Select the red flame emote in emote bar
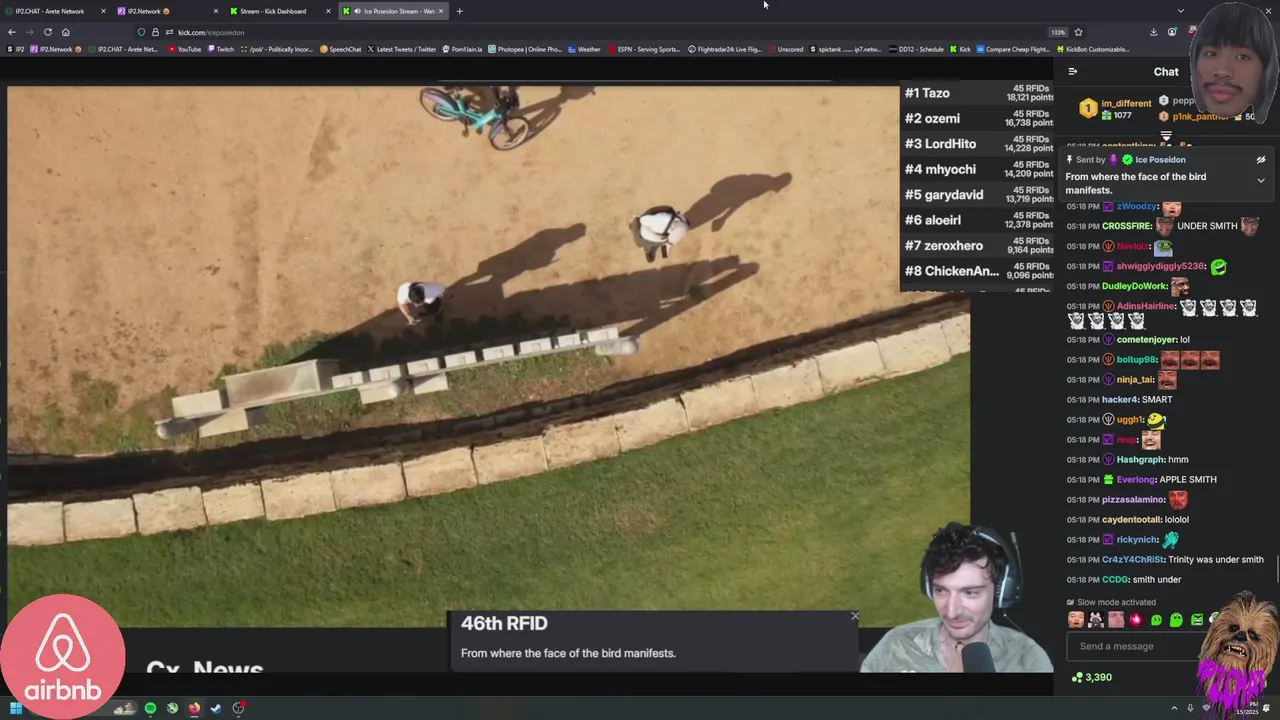 pyautogui.click(x=1136, y=620)
